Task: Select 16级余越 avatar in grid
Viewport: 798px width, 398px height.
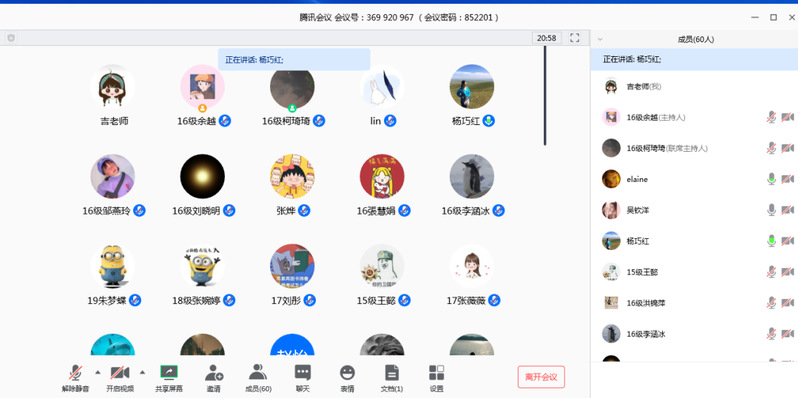Action: (x=203, y=87)
